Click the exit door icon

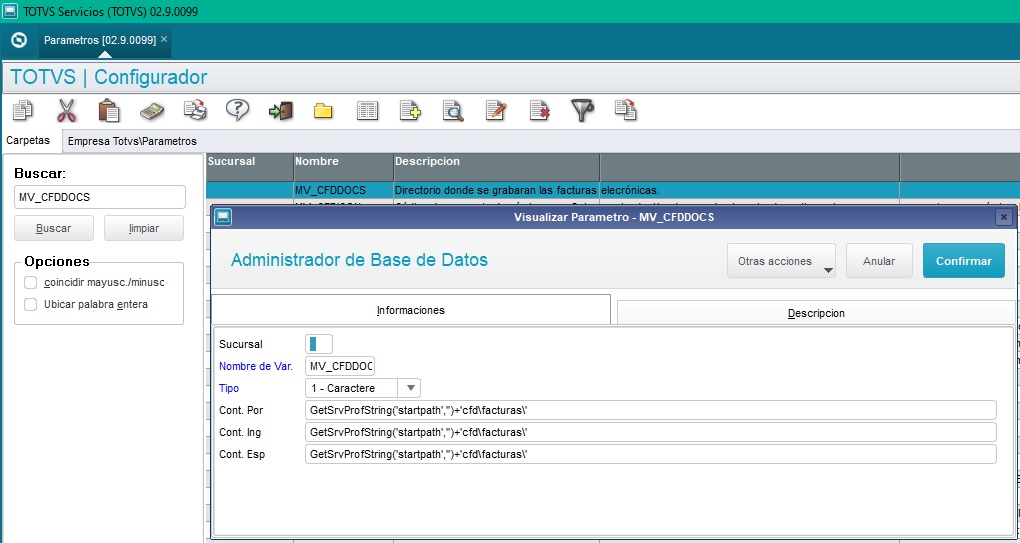[280, 111]
